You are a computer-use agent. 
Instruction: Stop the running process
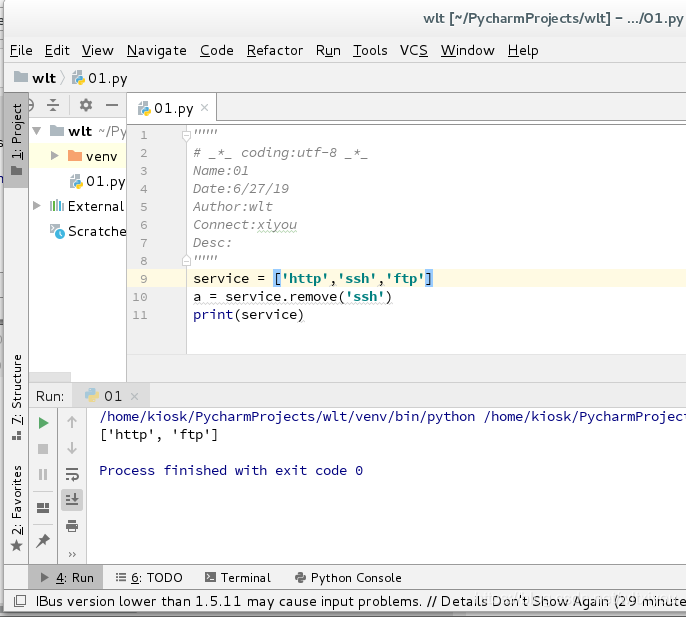(x=43, y=449)
